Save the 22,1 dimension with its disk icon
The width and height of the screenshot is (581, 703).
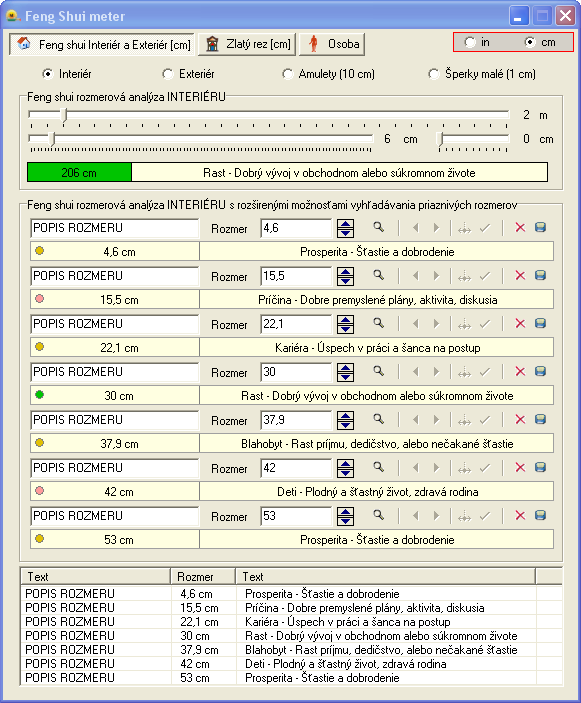pos(540,323)
